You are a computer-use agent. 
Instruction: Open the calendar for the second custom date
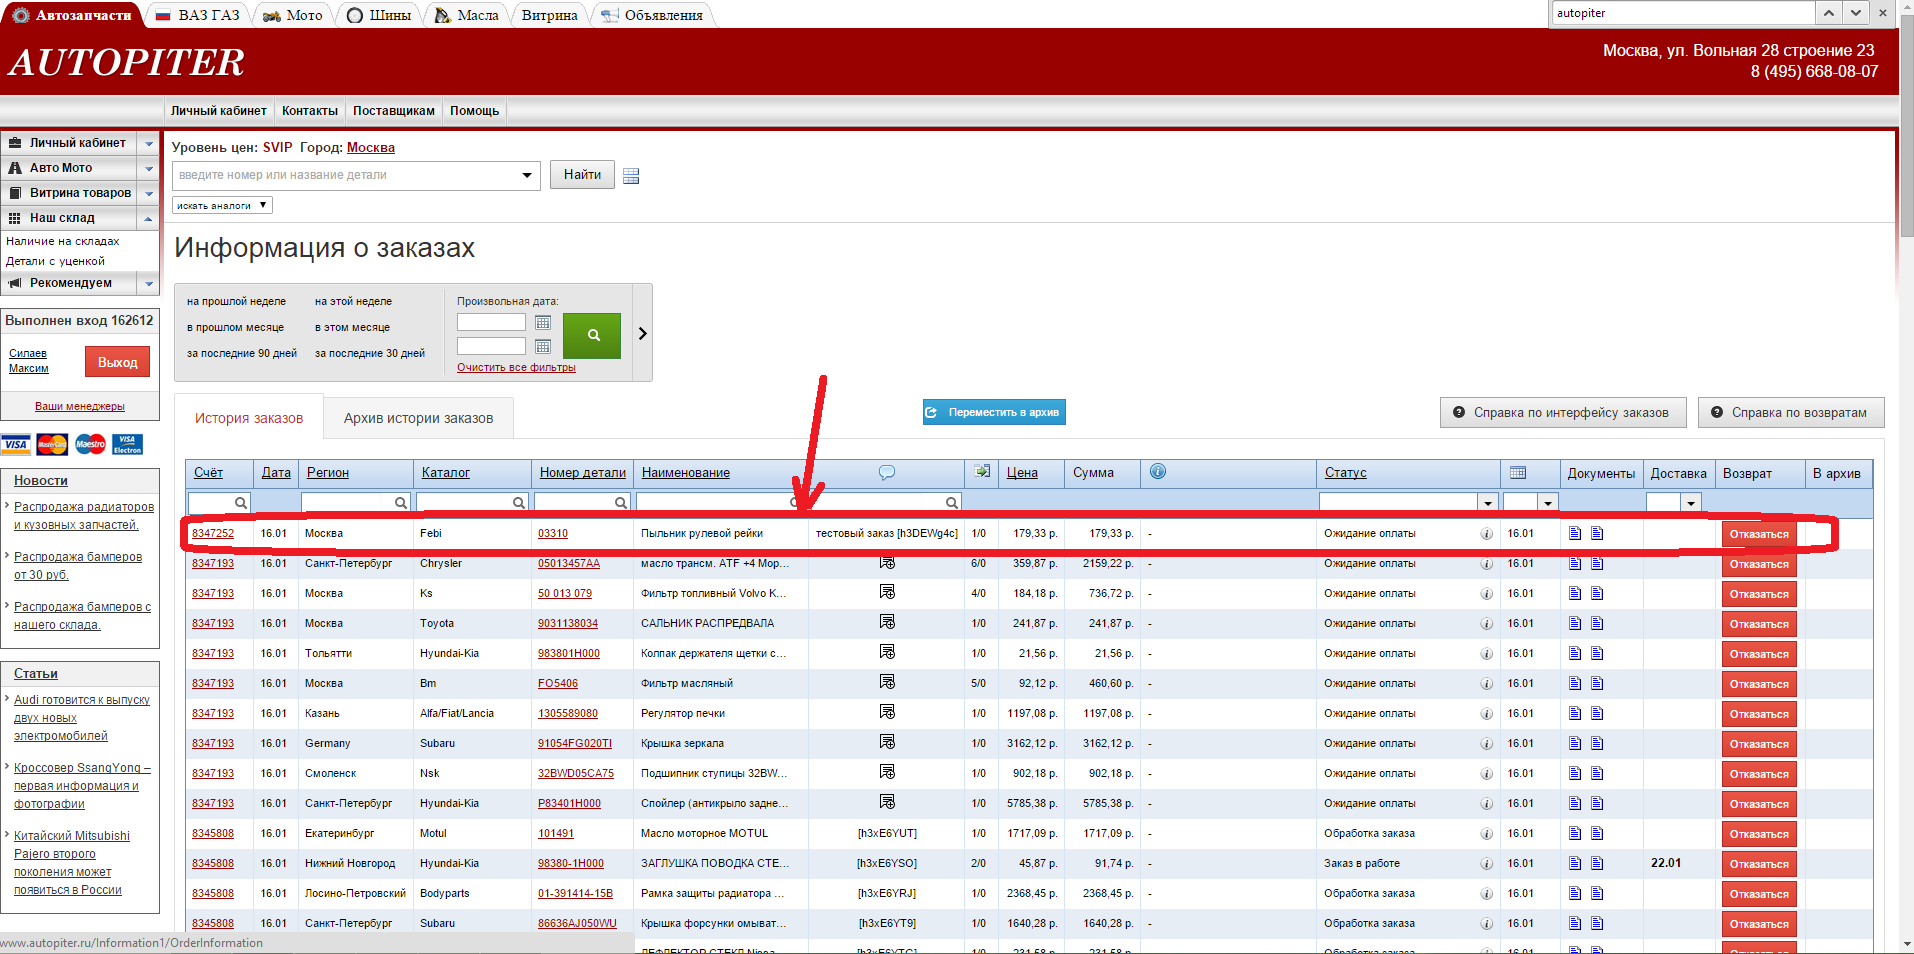pos(543,346)
